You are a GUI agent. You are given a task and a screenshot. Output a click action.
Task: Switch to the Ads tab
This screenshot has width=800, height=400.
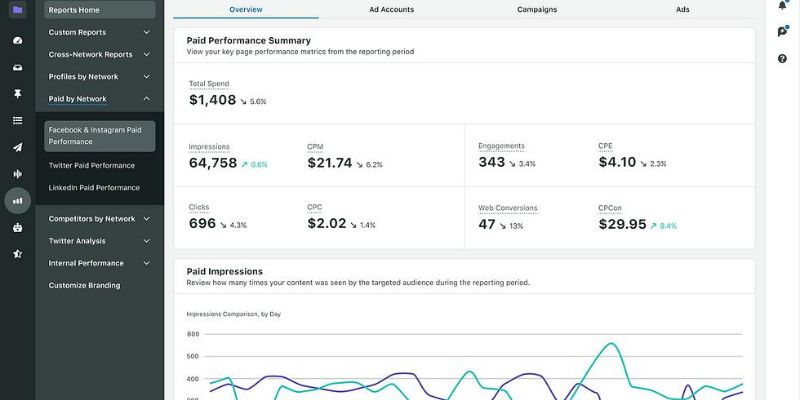coord(683,10)
